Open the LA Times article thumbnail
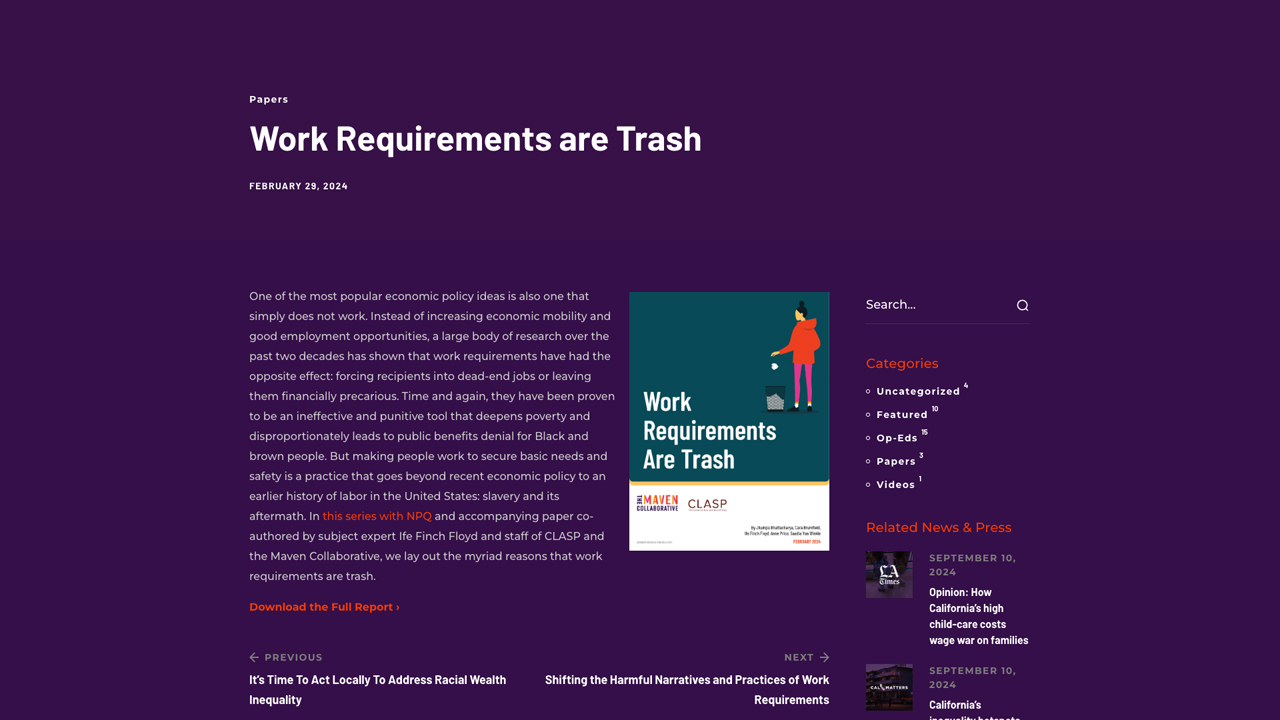 pyautogui.click(x=889, y=574)
